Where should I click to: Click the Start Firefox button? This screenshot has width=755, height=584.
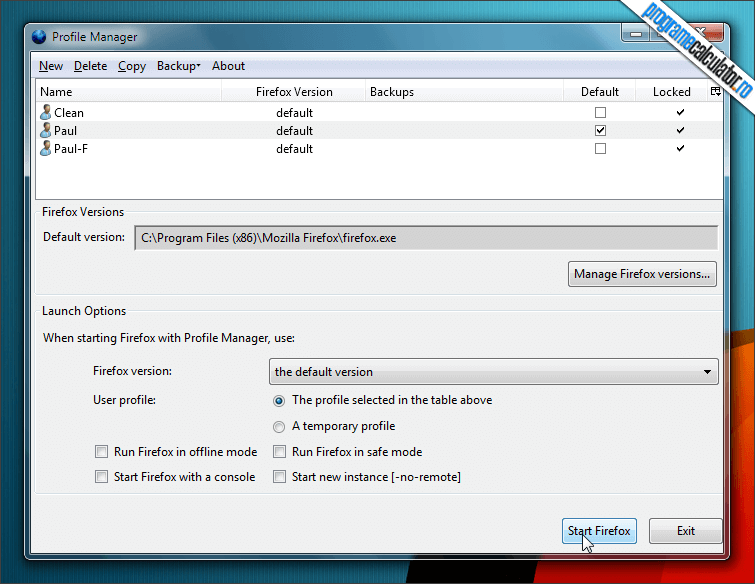tap(599, 531)
